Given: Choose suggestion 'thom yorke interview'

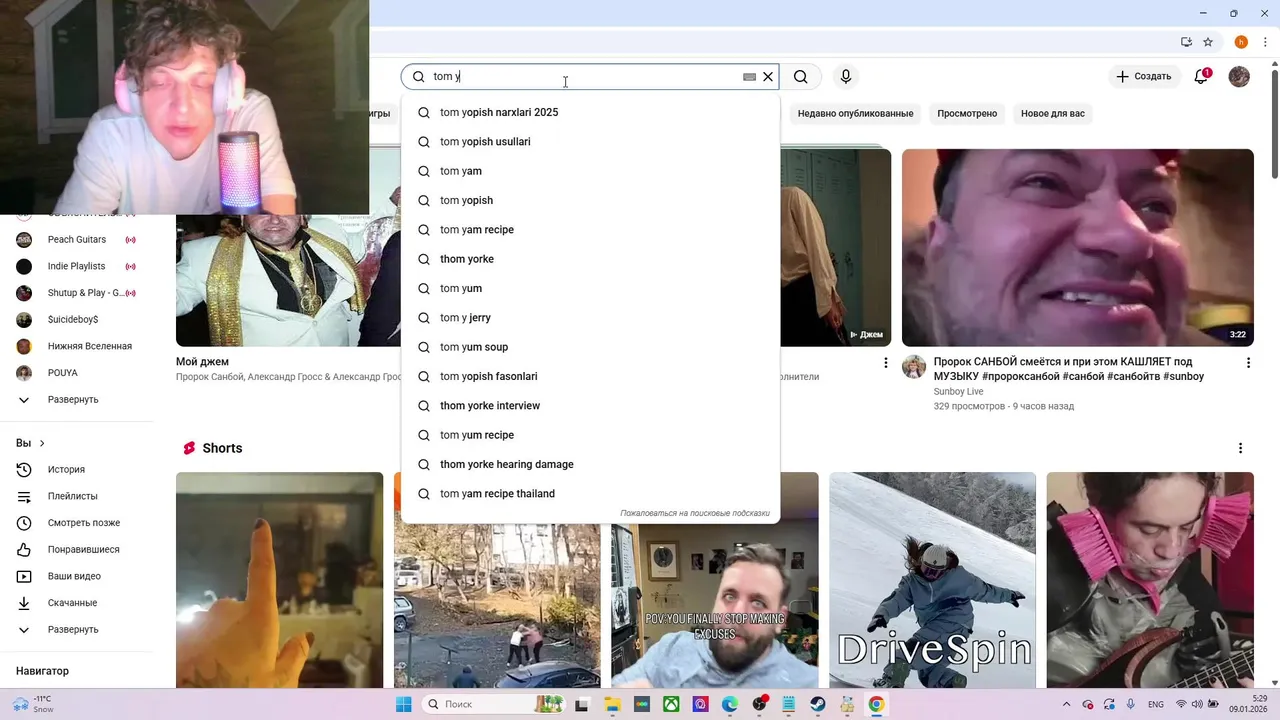Looking at the screenshot, I should (590, 406).
